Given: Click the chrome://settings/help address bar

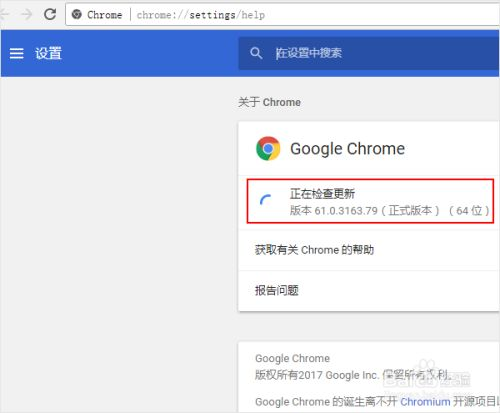Looking at the screenshot, I should pos(283,15).
